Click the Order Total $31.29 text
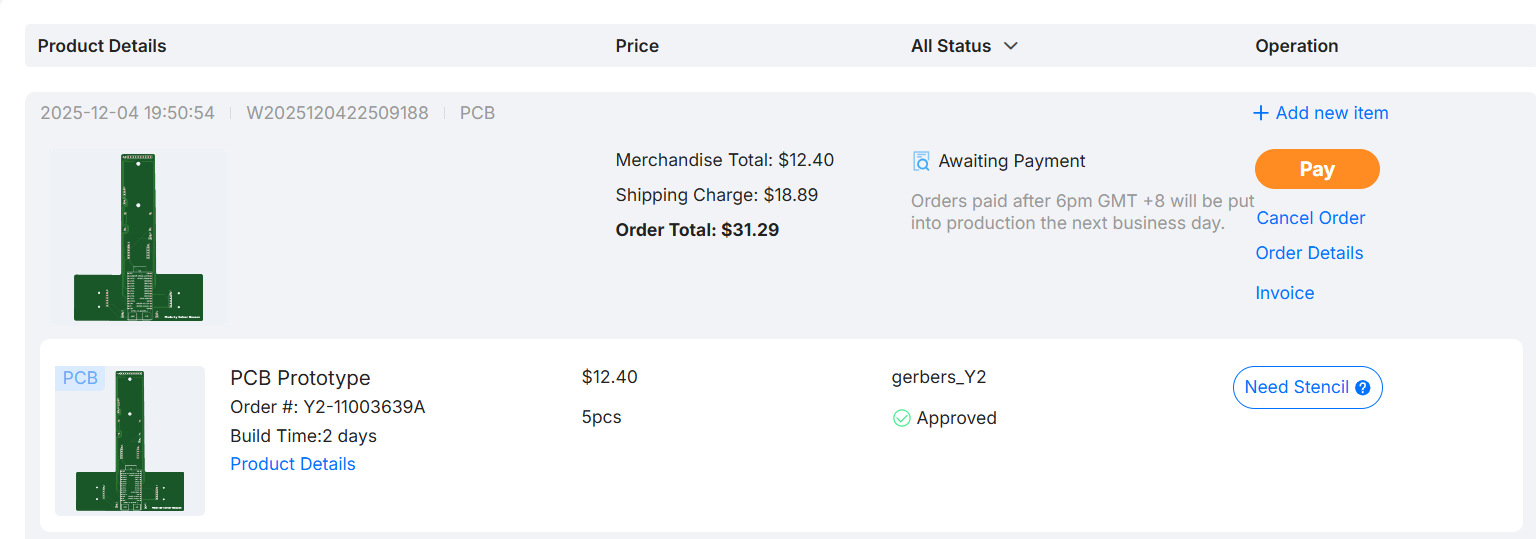Screen dimensions: 1536x539 tap(697, 230)
